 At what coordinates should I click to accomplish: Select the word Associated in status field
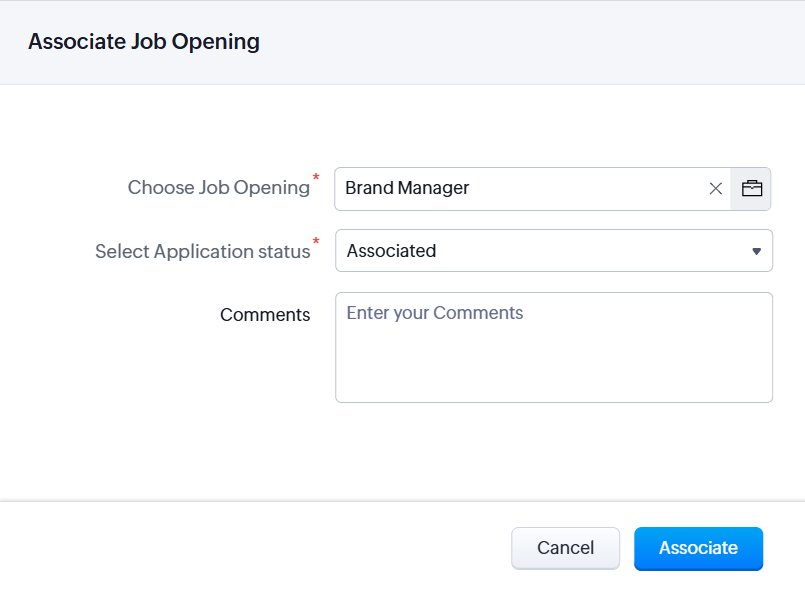click(x=391, y=251)
